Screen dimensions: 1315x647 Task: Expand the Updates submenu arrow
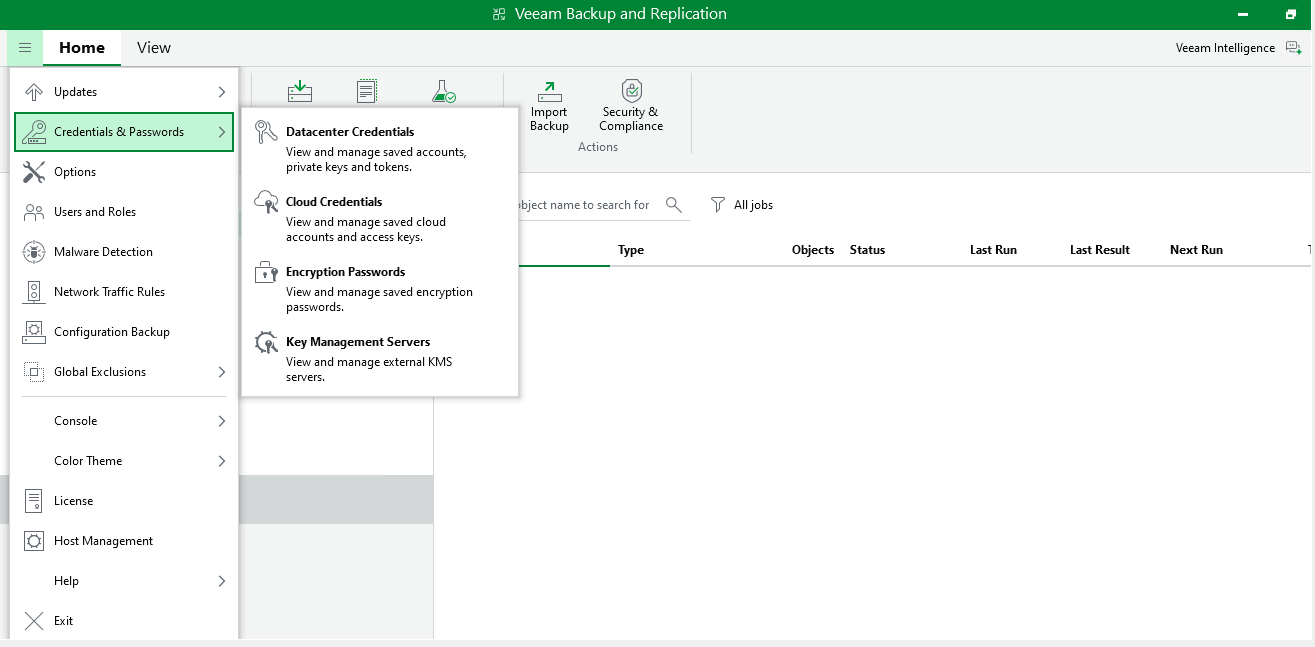pos(221,92)
